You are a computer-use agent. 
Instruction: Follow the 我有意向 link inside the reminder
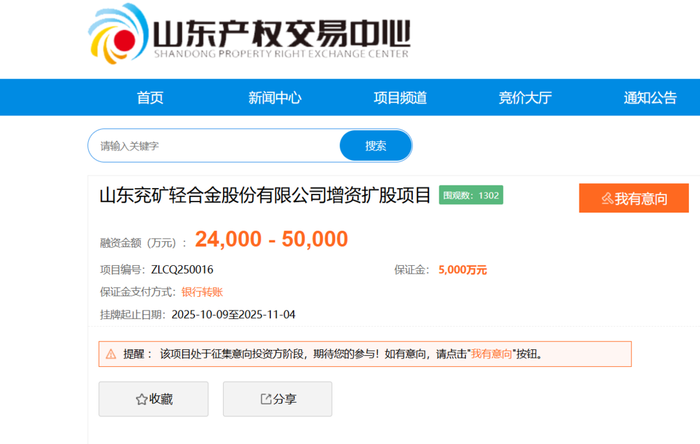pyautogui.click(x=491, y=354)
